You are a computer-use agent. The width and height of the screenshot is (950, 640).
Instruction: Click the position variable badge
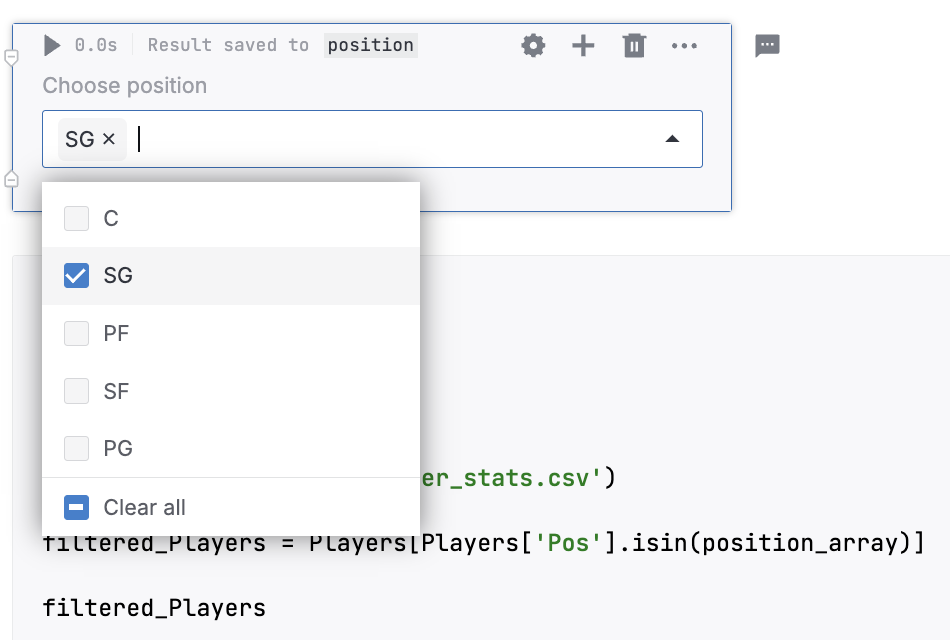coord(370,45)
